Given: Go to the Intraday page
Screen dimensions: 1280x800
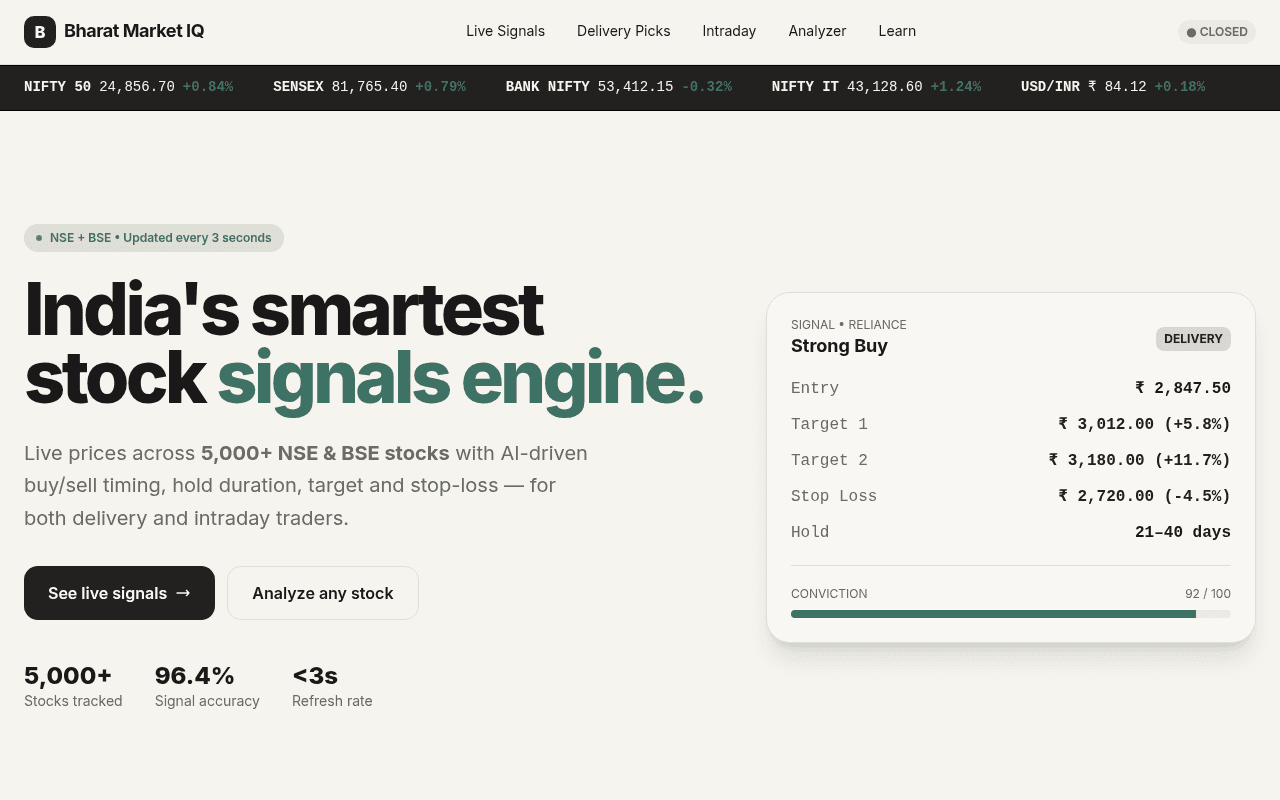Looking at the screenshot, I should pos(729,31).
